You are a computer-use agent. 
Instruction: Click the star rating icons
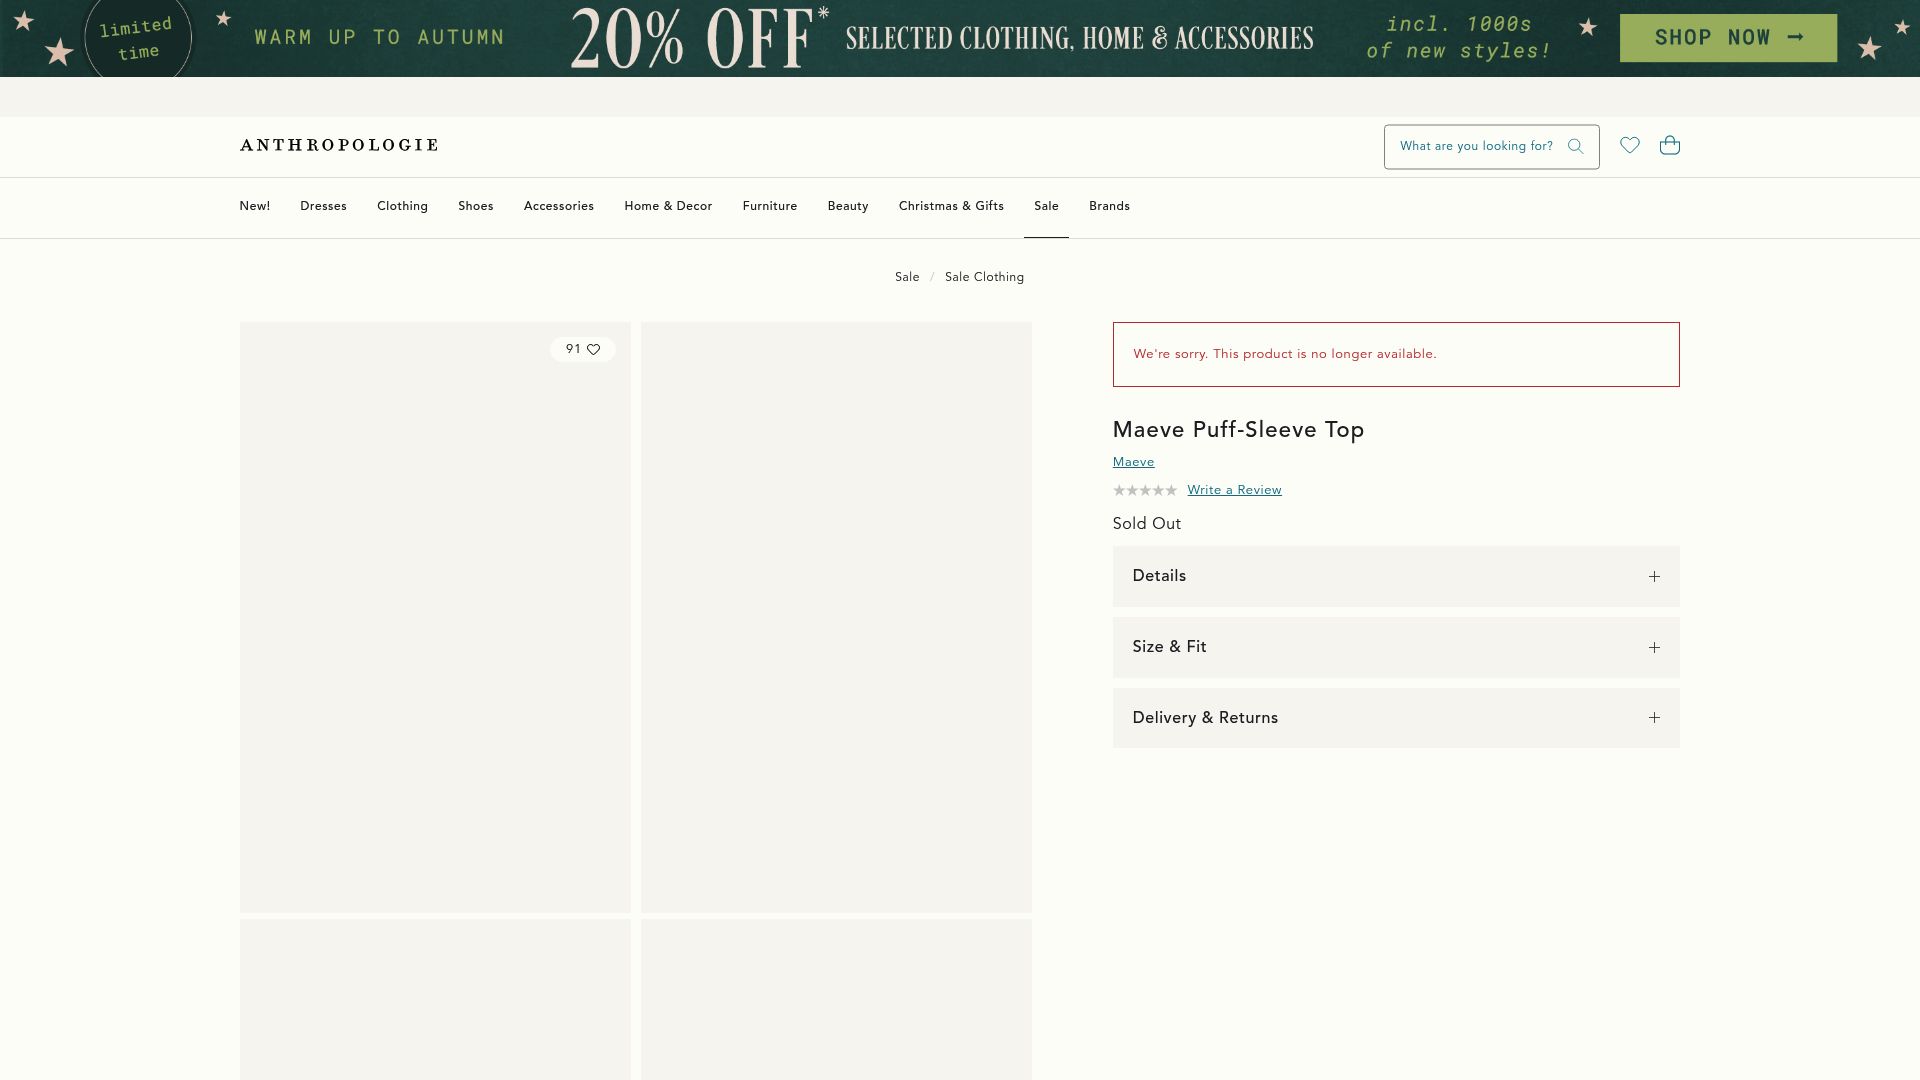pos(1144,490)
